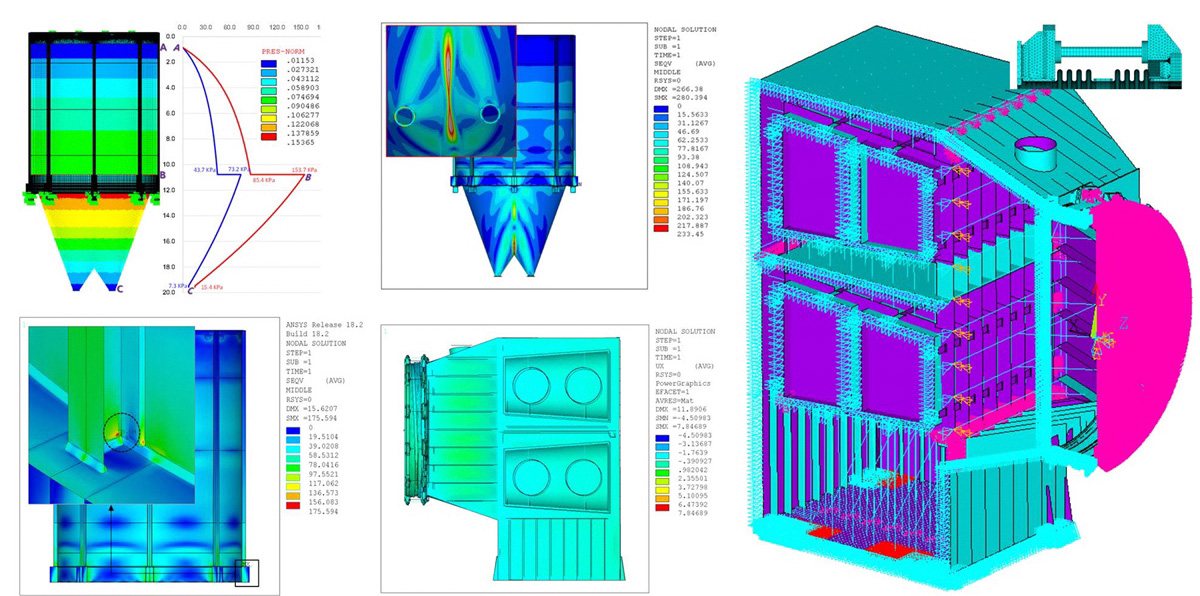Click the .074694 legend value
The image size is (1200, 596).
(304, 97)
